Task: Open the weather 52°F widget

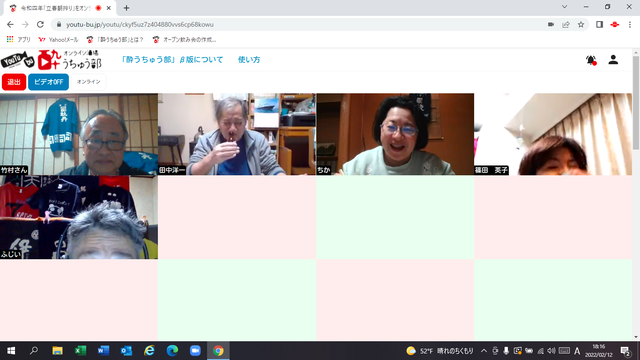Action: 440,351
